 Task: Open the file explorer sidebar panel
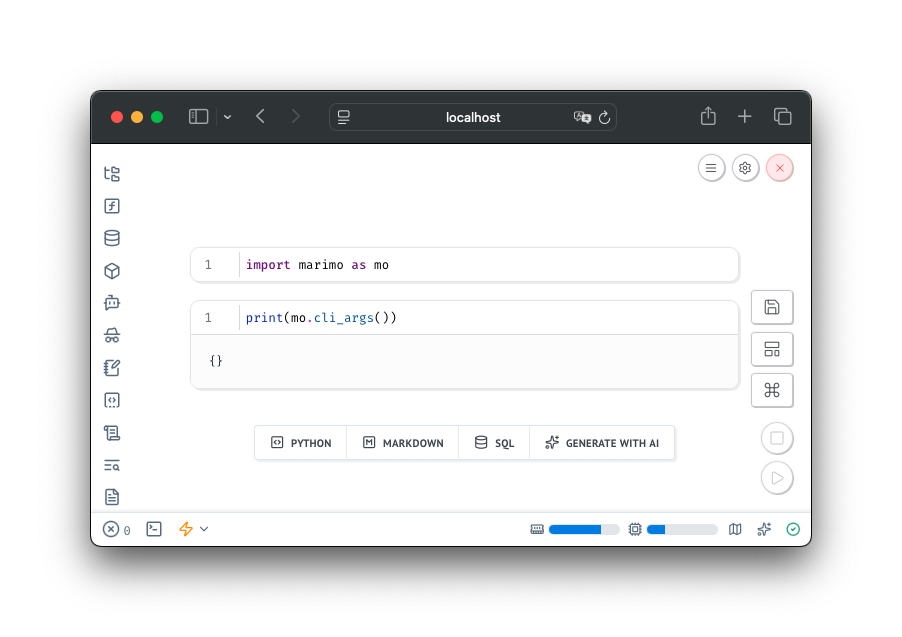click(x=112, y=174)
